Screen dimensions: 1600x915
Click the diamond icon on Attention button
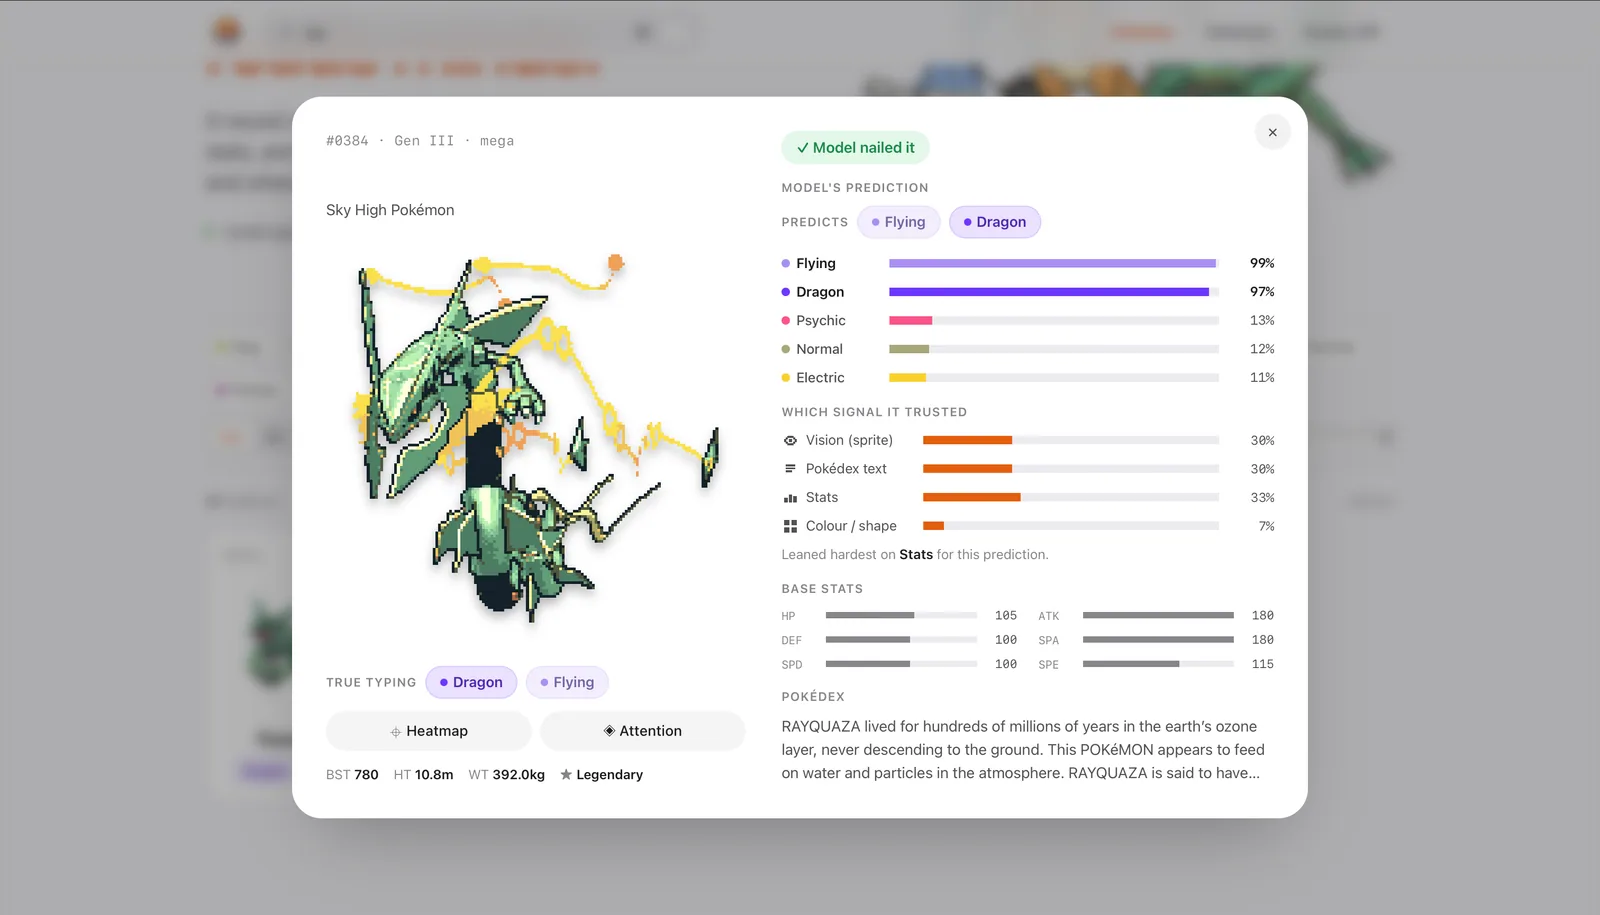click(609, 731)
